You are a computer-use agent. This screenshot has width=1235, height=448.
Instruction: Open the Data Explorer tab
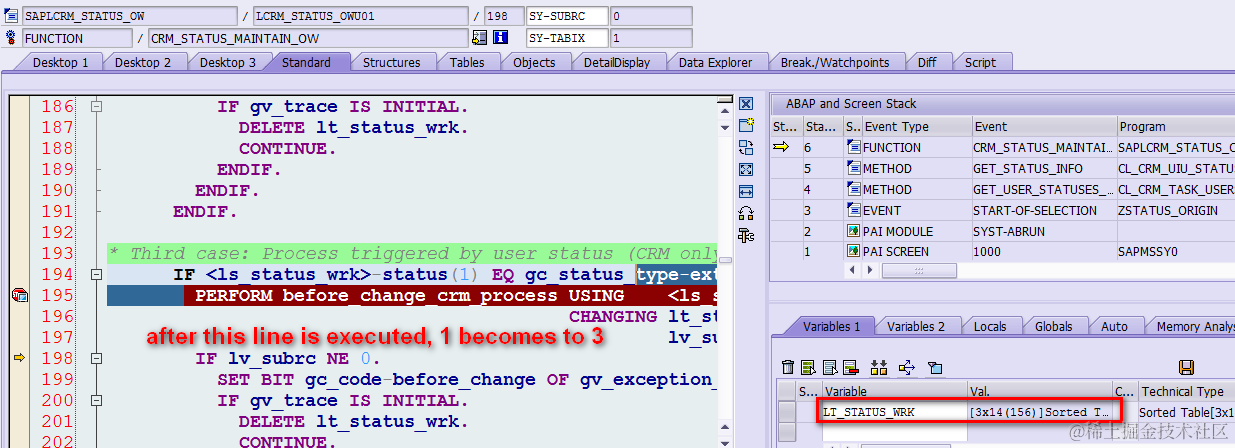coord(715,62)
